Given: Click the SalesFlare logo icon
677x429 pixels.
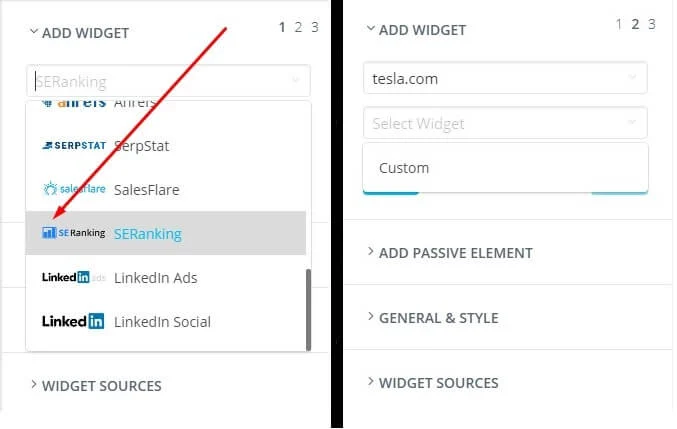Looking at the screenshot, I should (x=74, y=189).
